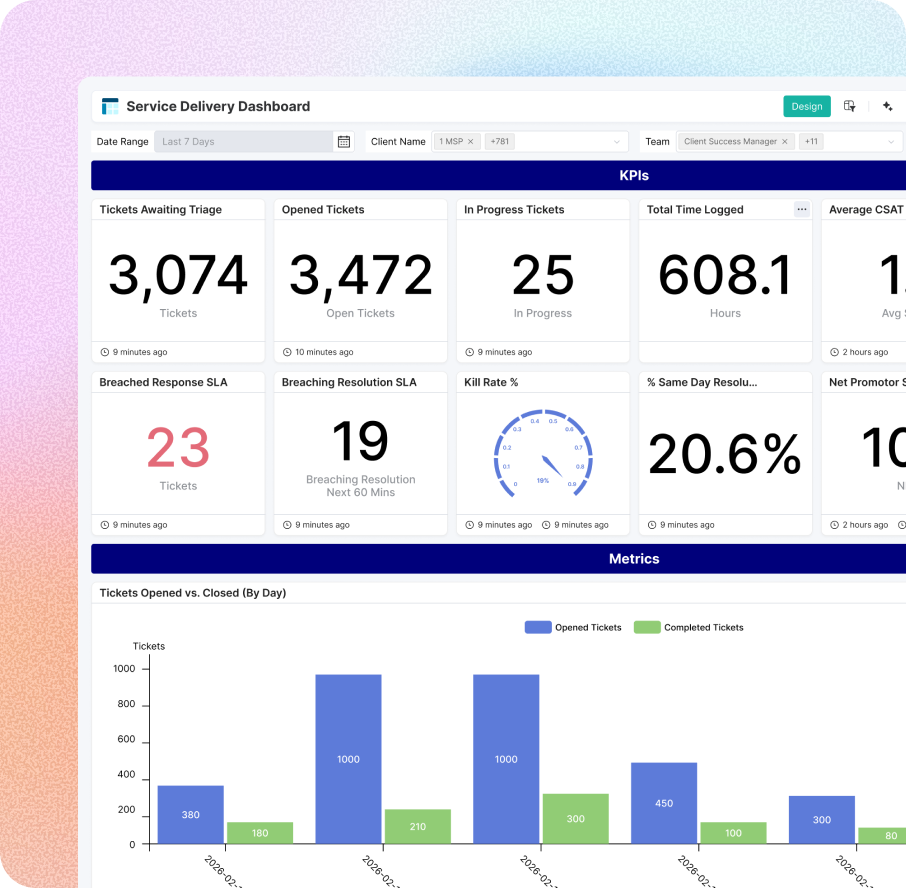The image size is (906, 888).
Task: Open the Date Range calendar picker icon
Action: coord(343,141)
